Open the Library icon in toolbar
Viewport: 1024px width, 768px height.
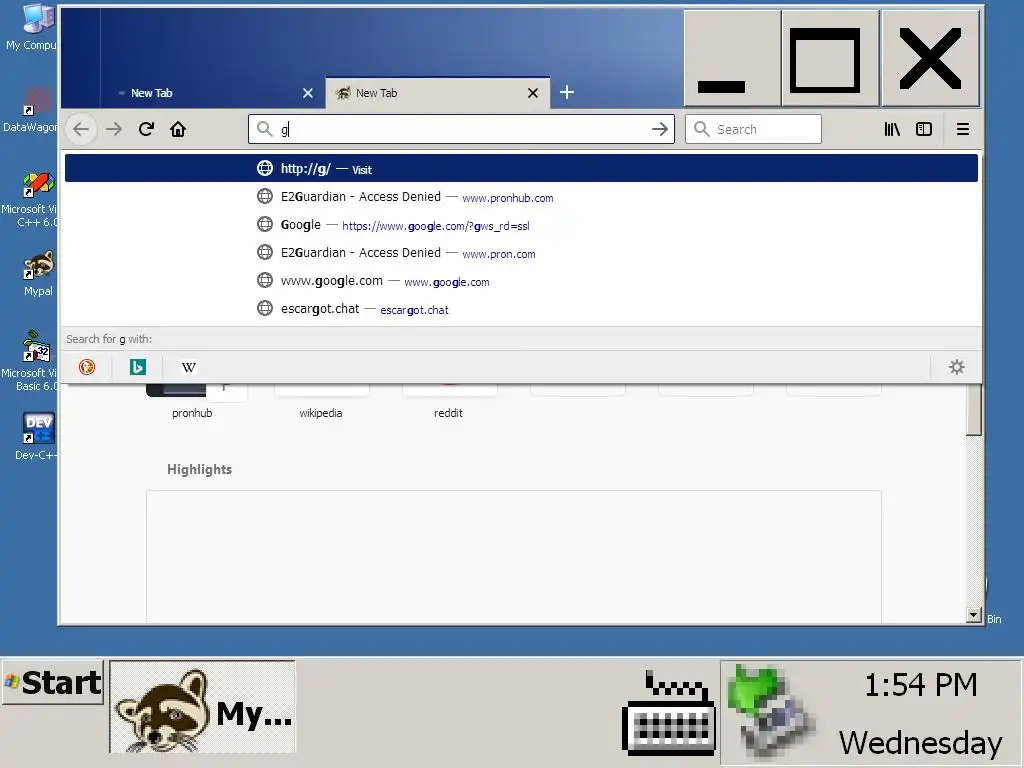point(892,129)
